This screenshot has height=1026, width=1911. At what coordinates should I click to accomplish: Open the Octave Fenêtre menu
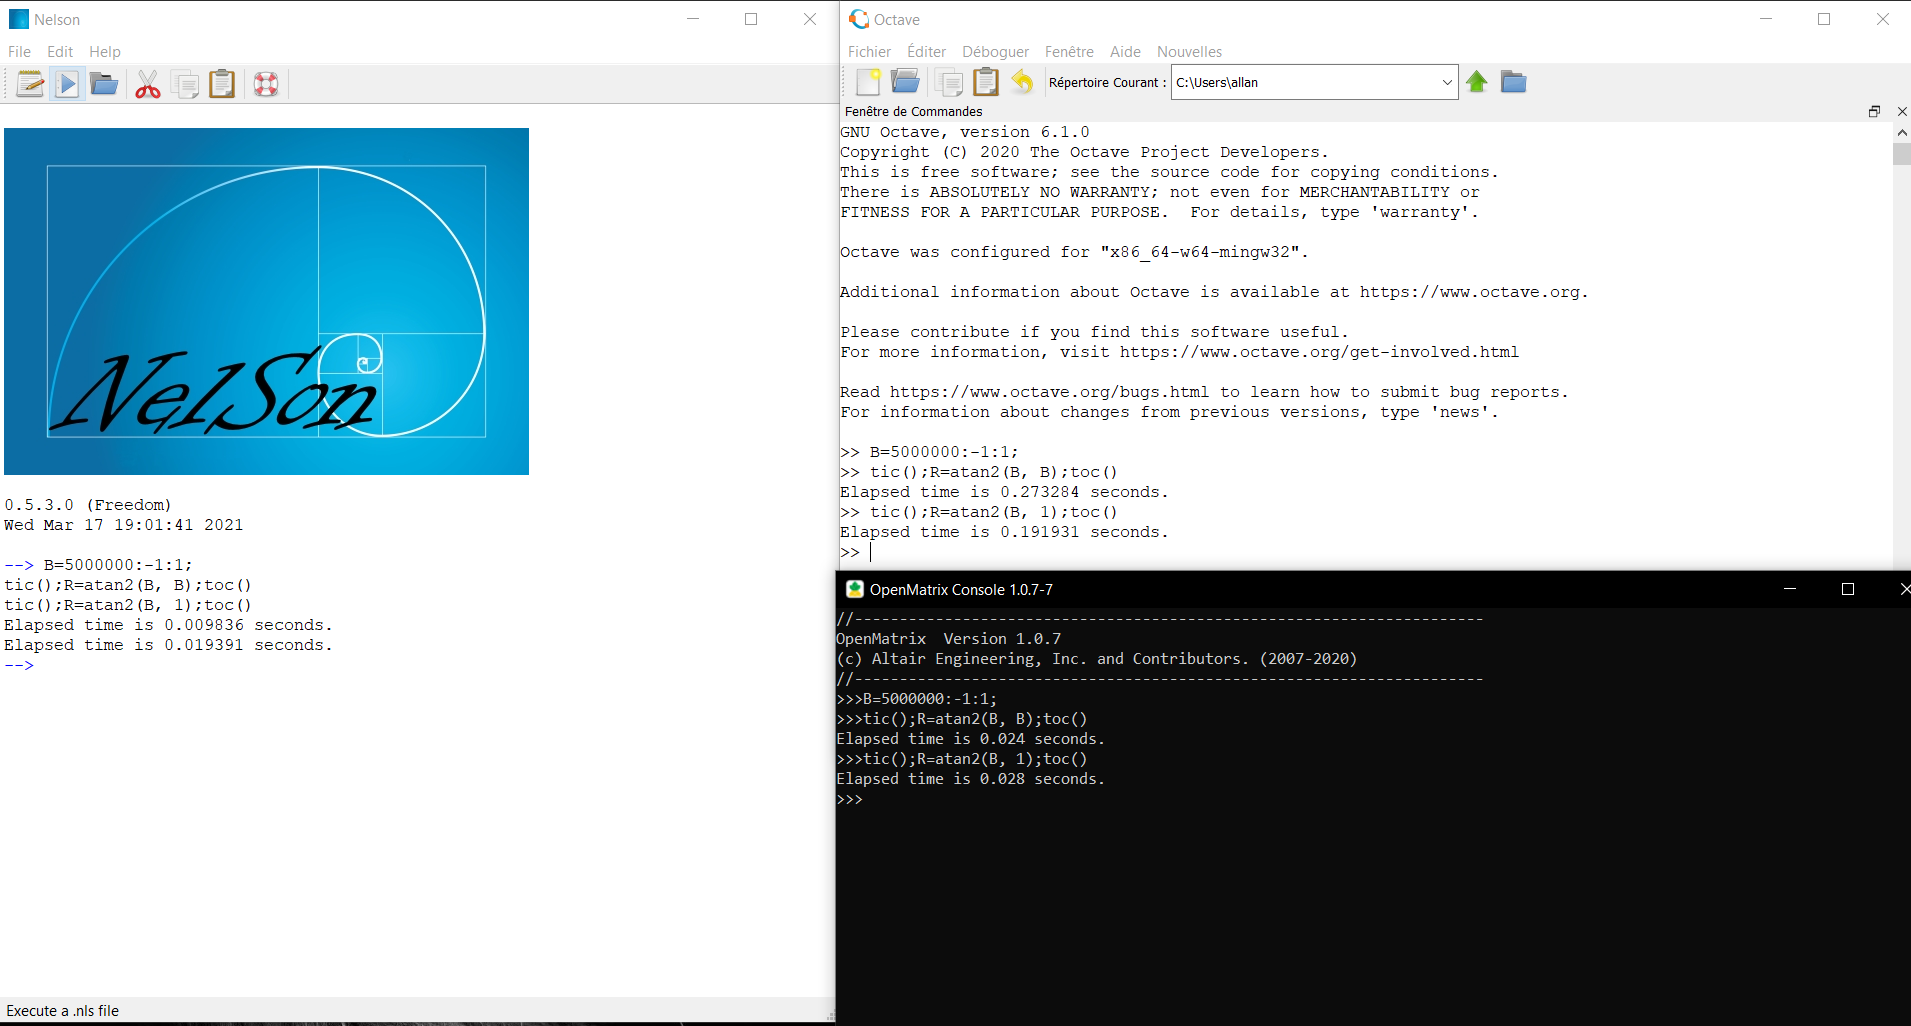click(1069, 52)
